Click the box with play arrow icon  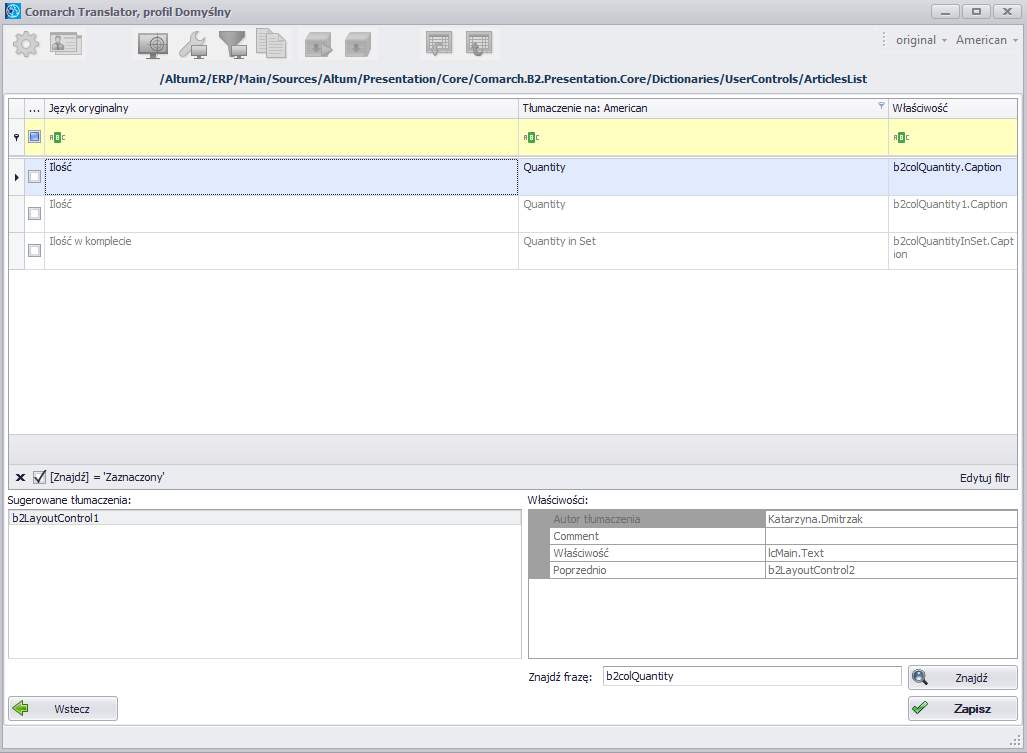pyautogui.click(x=318, y=45)
